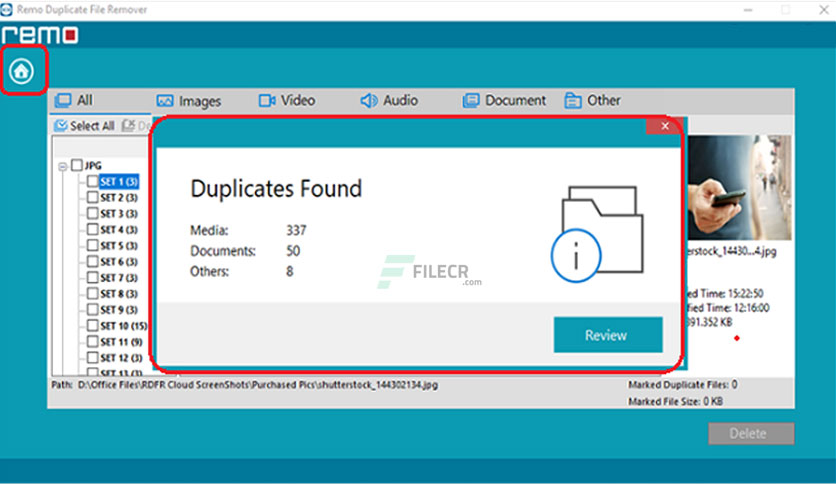
Task: Click the Documents: 50 count text
Action: coord(245,251)
